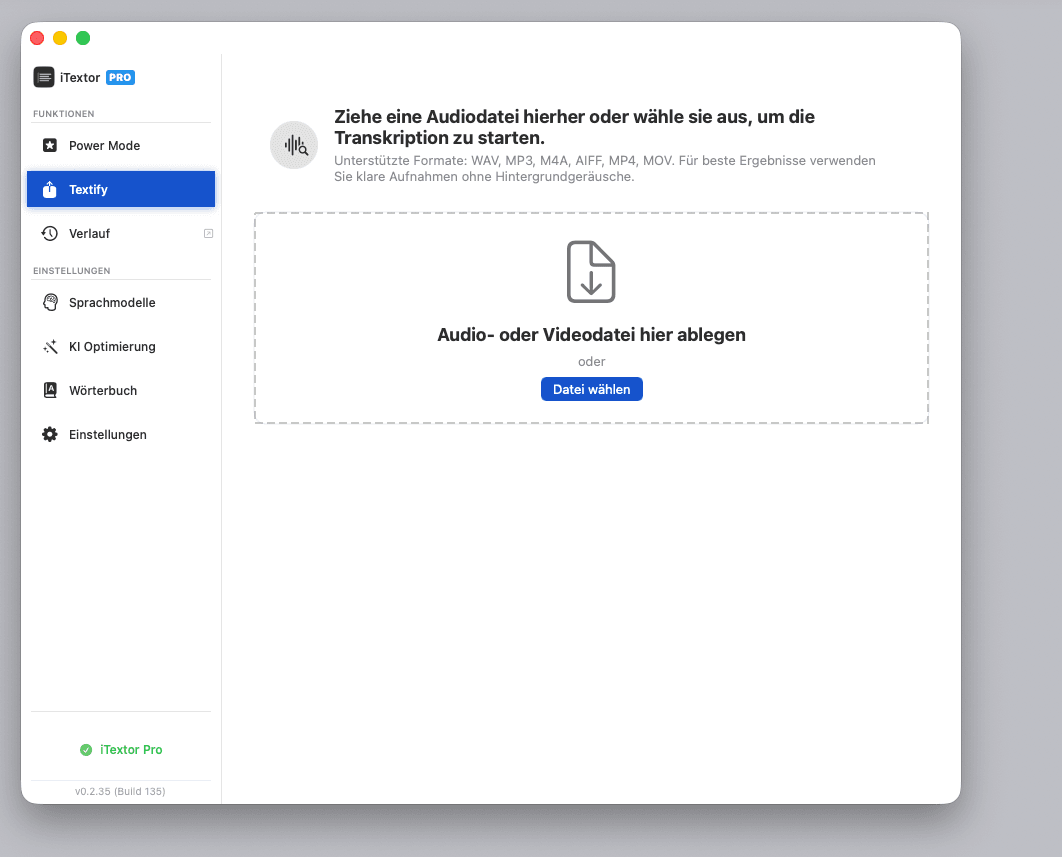Click the iTextor app logo icon

[44, 77]
